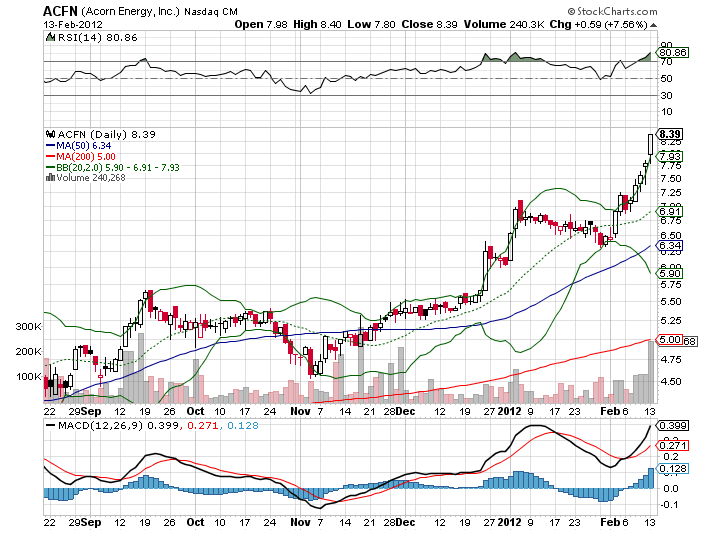Screen dimensions: 709x536
Task: Click the red 5.00 MA(200) price tag
Action: click(x=670, y=339)
